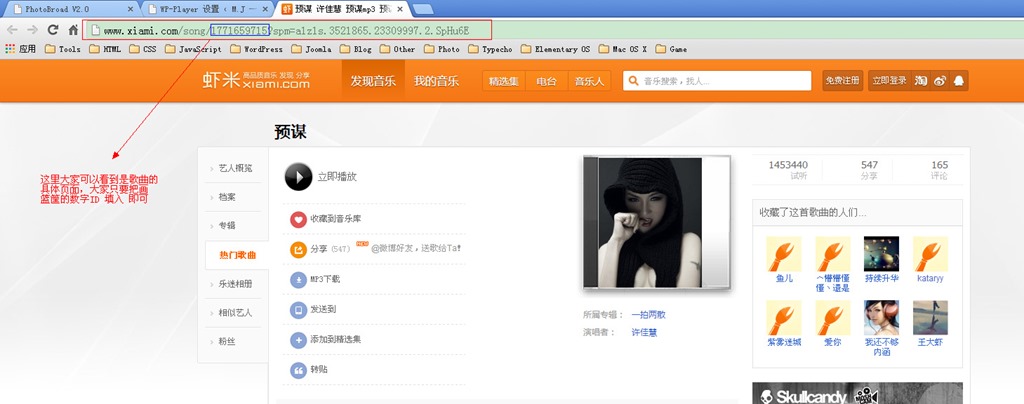Close the WP-Player 设置 tab
Image resolution: width=1024 pixels, height=404 pixels.
266,9
